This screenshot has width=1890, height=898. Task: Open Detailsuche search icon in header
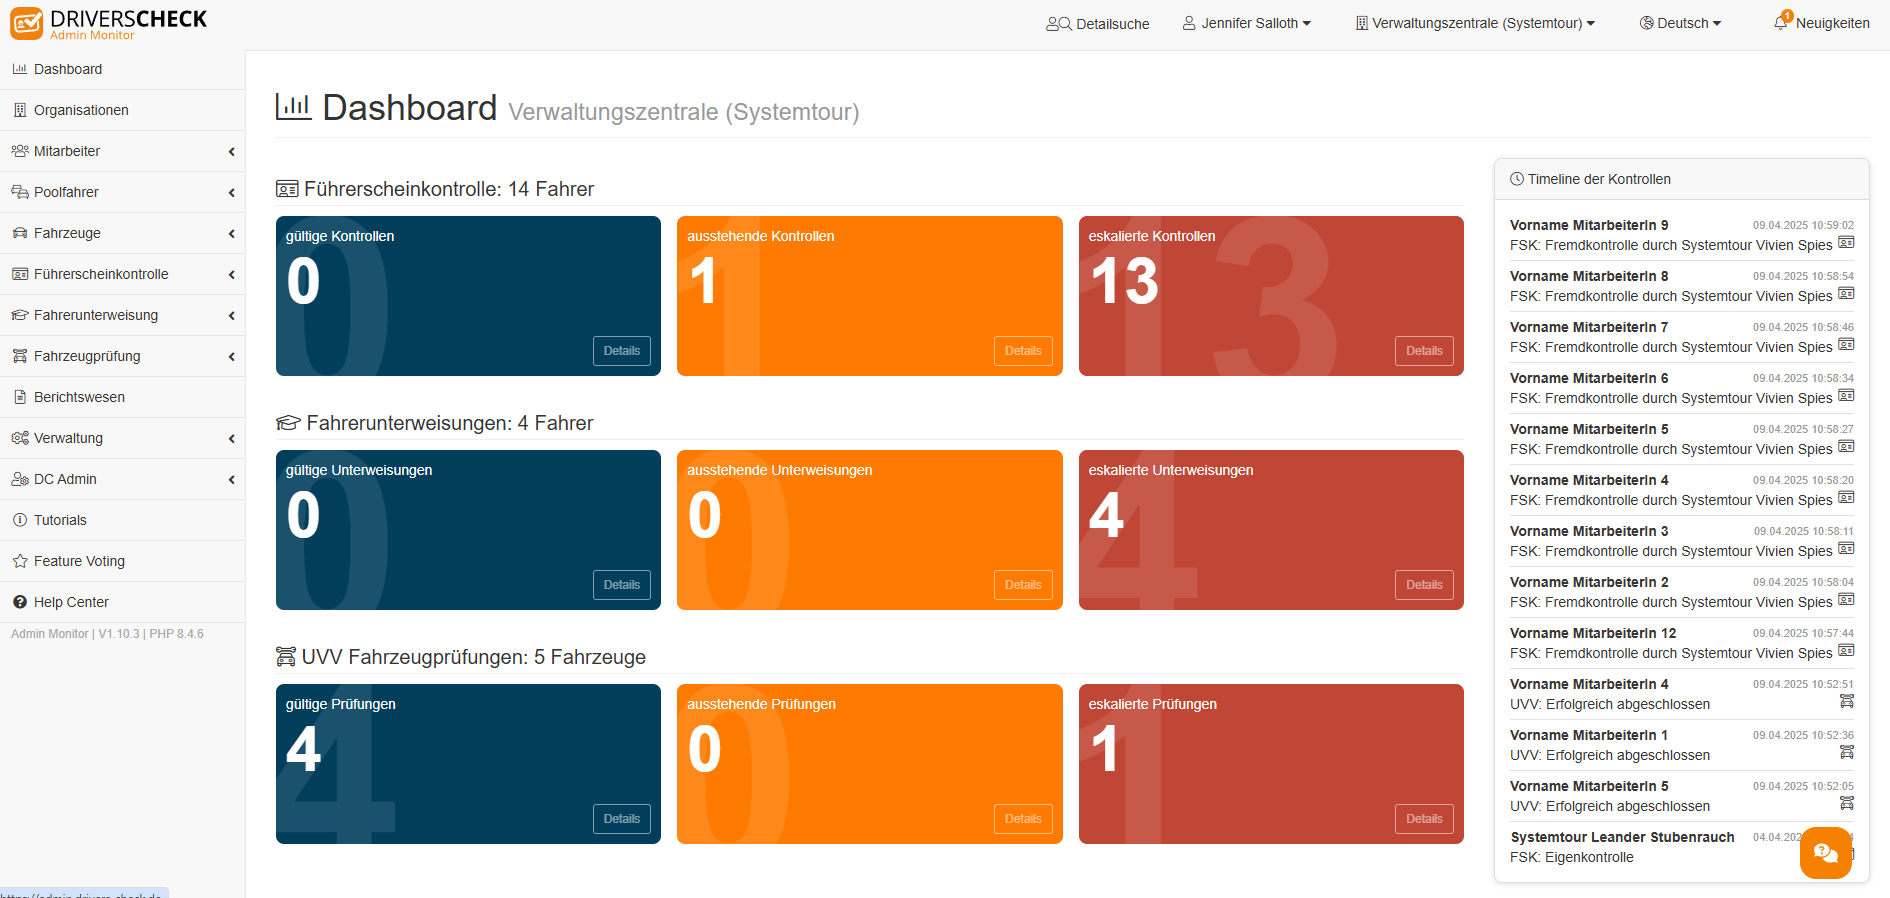(1059, 24)
